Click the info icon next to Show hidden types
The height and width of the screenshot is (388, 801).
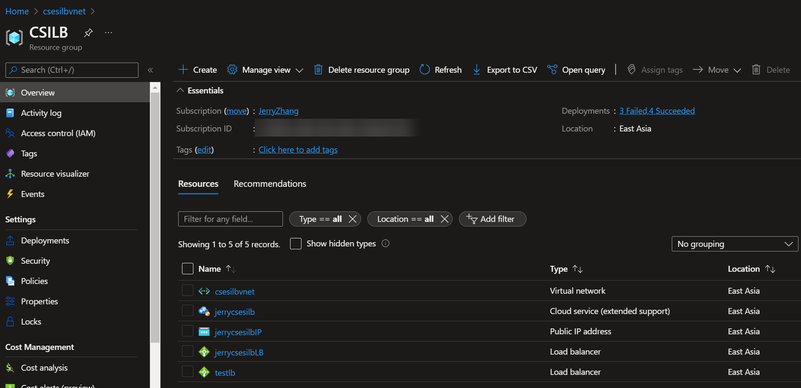click(x=386, y=244)
